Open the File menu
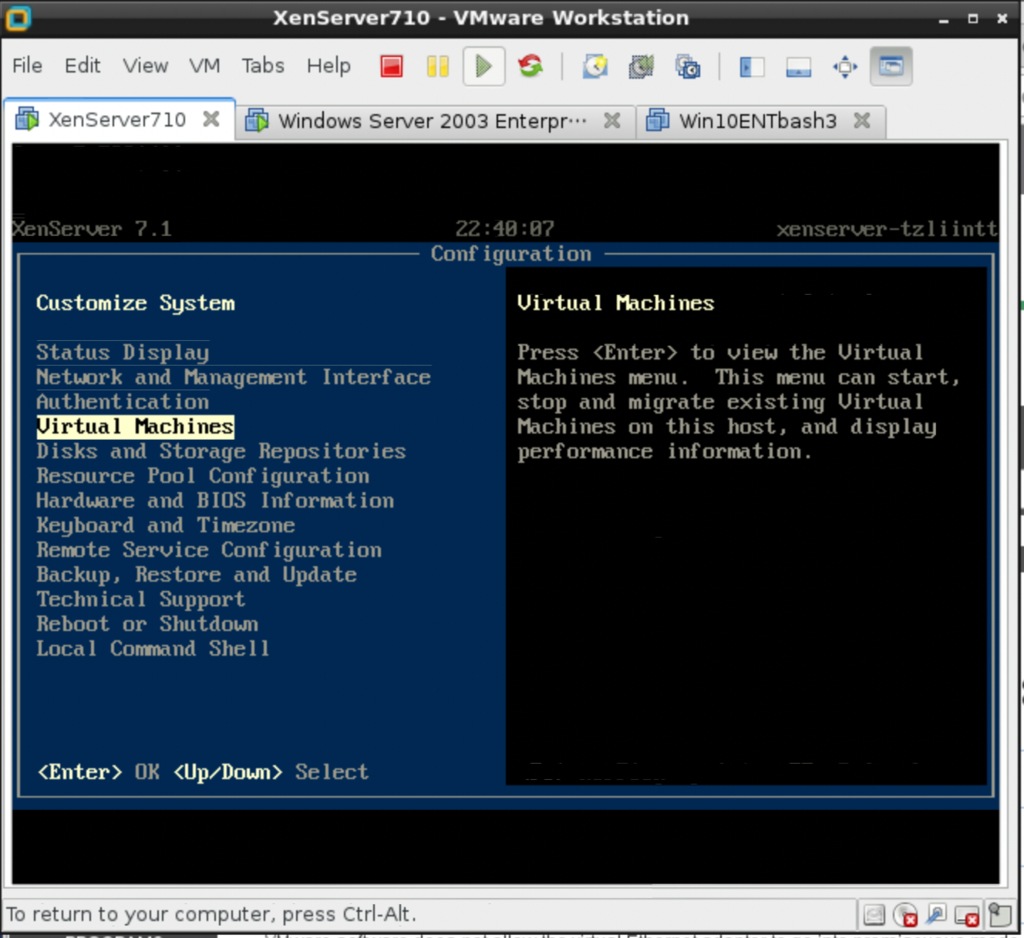 (x=27, y=66)
